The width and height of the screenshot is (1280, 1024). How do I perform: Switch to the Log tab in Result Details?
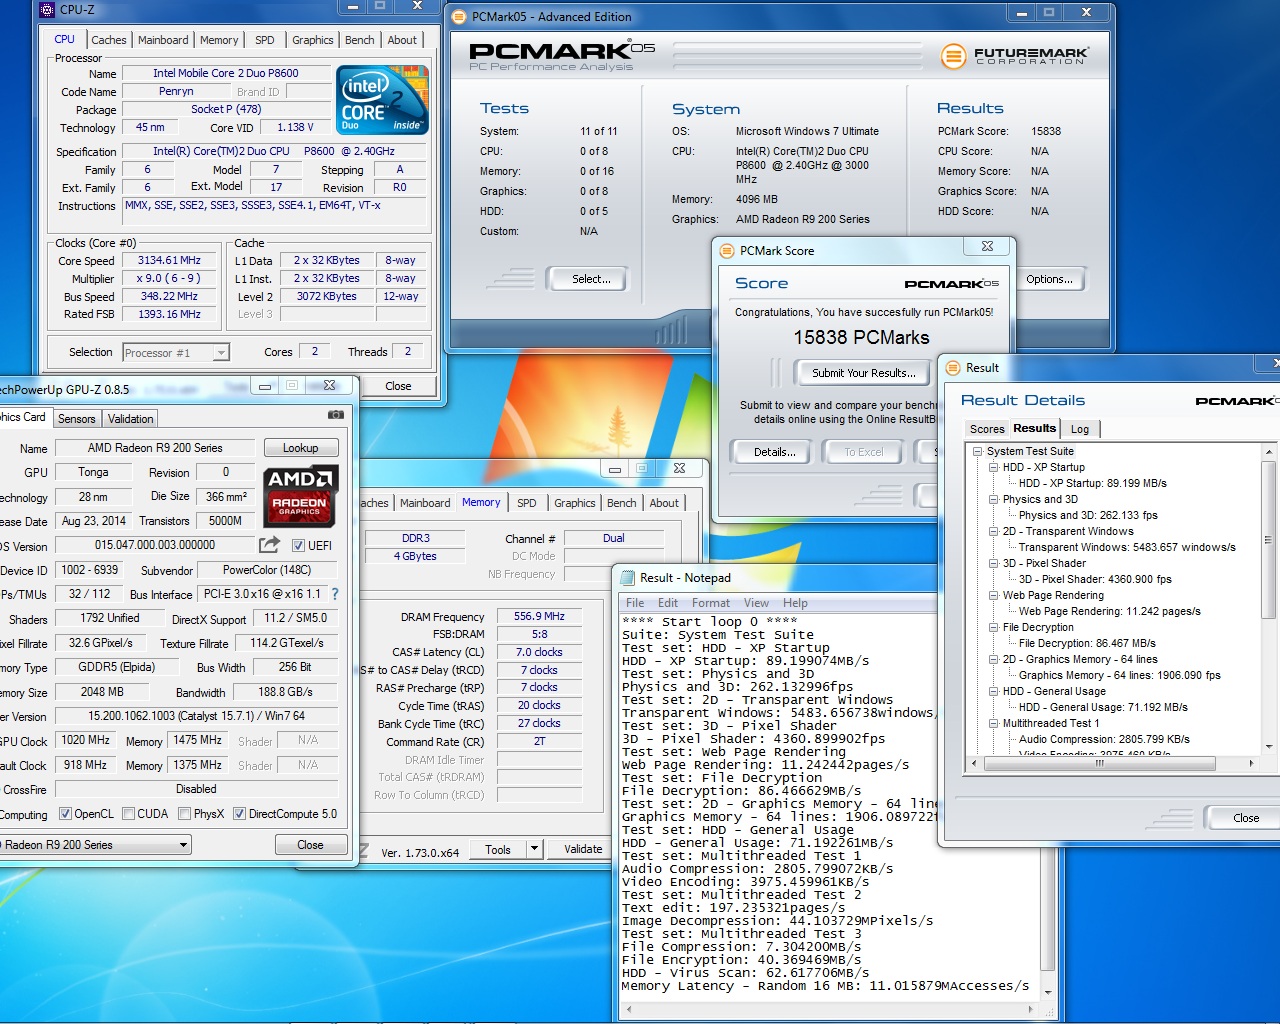pos(1080,429)
